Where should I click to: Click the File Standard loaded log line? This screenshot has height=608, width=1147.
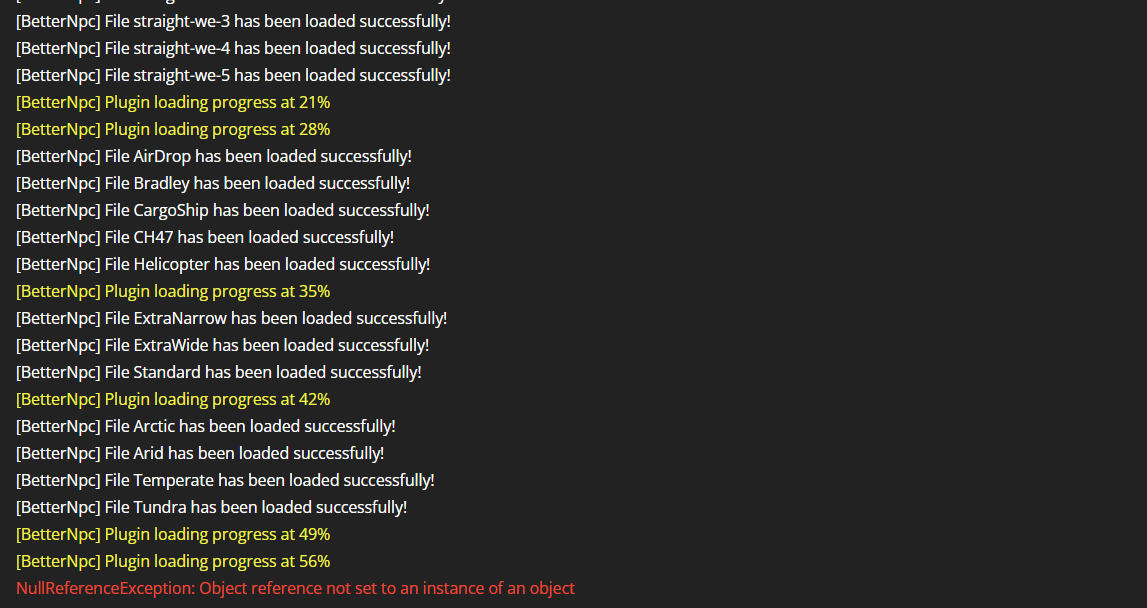(x=219, y=372)
